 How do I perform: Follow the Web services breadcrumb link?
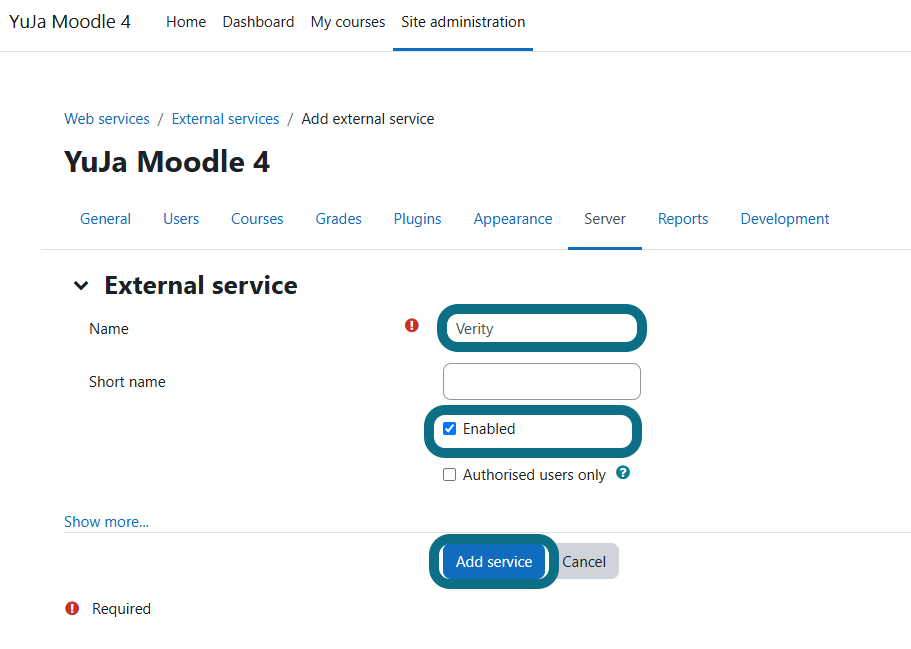107,119
